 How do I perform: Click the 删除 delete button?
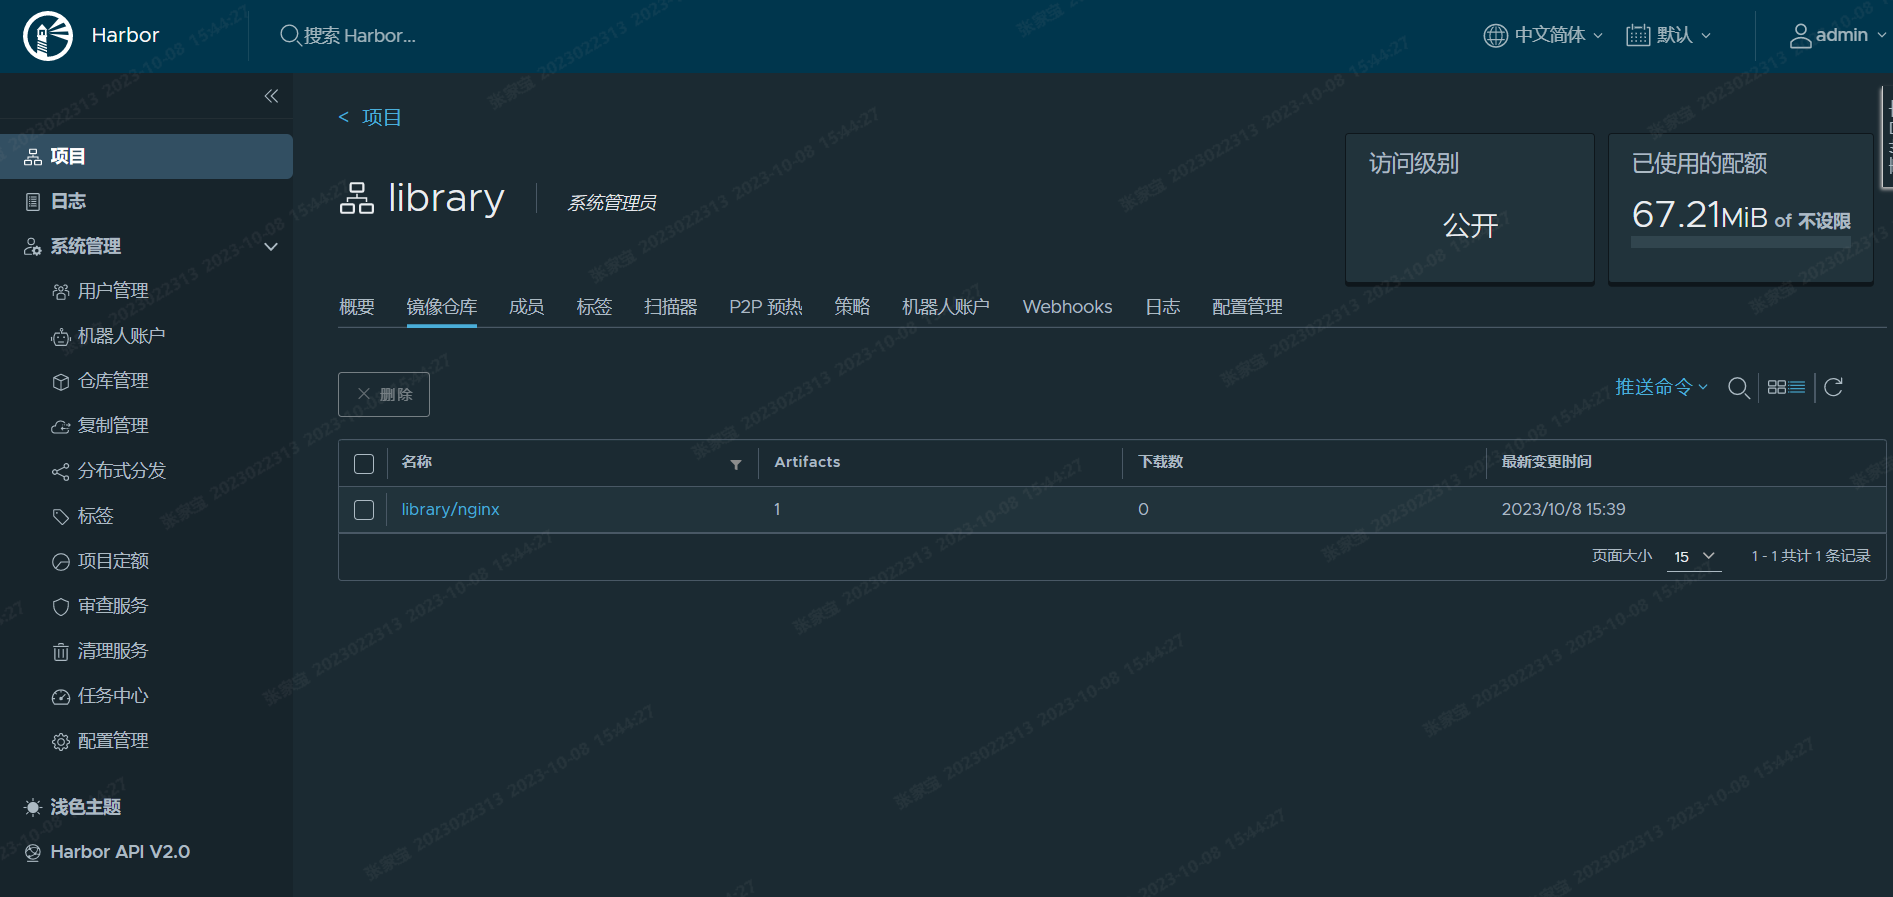(x=384, y=394)
